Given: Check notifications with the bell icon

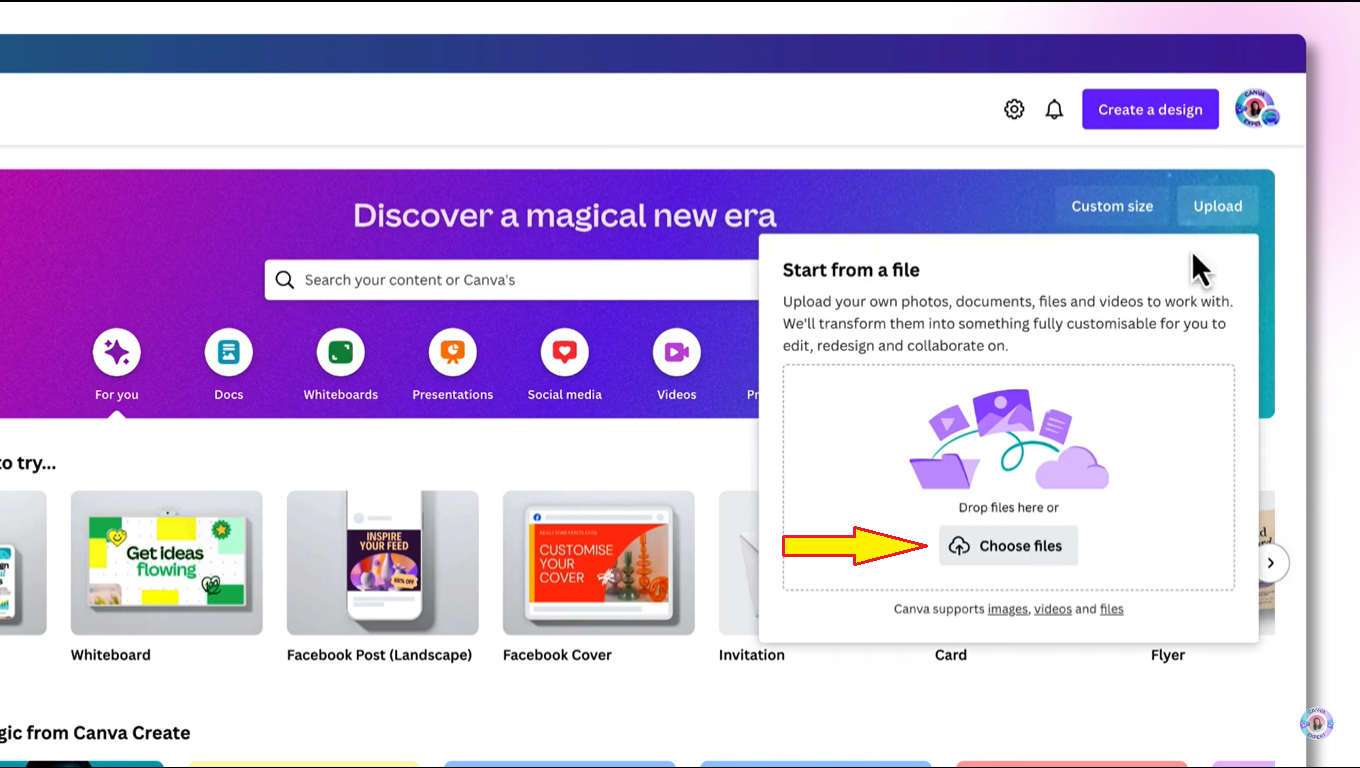Looking at the screenshot, I should (x=1054, y=109).
